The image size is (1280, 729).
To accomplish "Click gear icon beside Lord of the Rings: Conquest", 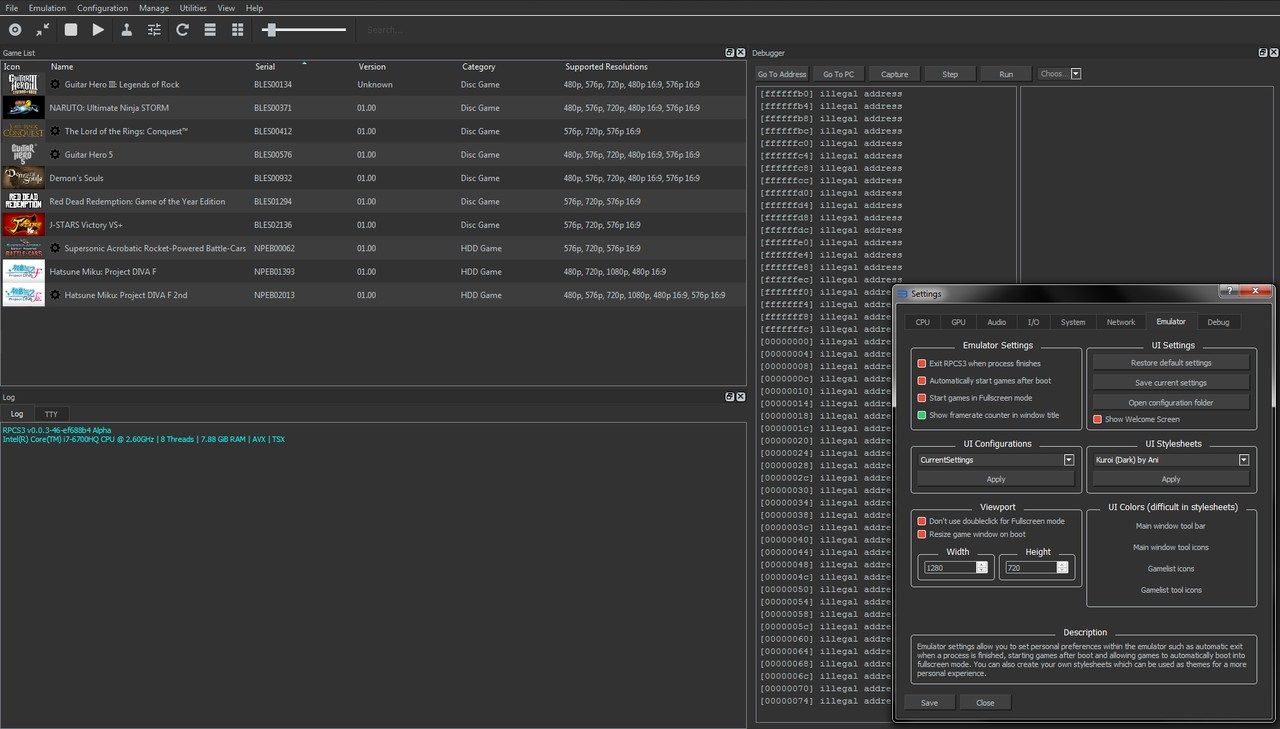I will click(55, 131).
